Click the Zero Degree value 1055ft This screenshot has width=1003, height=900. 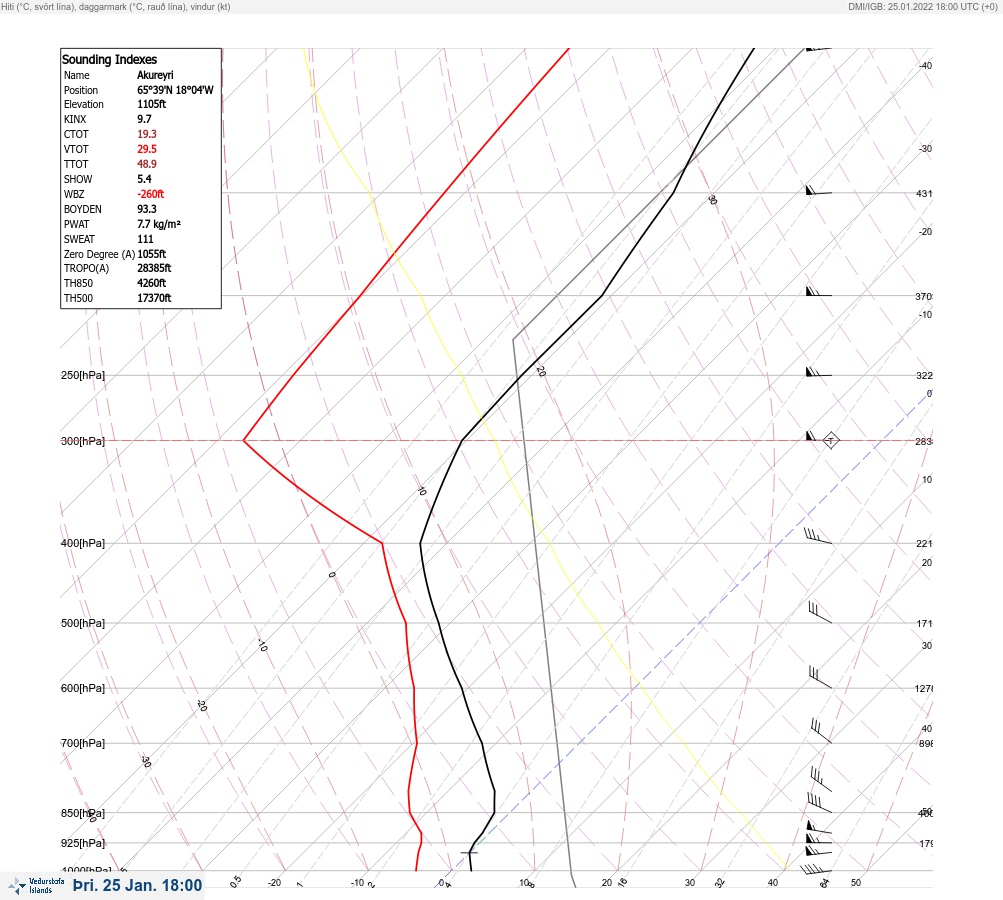tap(152, 253)
